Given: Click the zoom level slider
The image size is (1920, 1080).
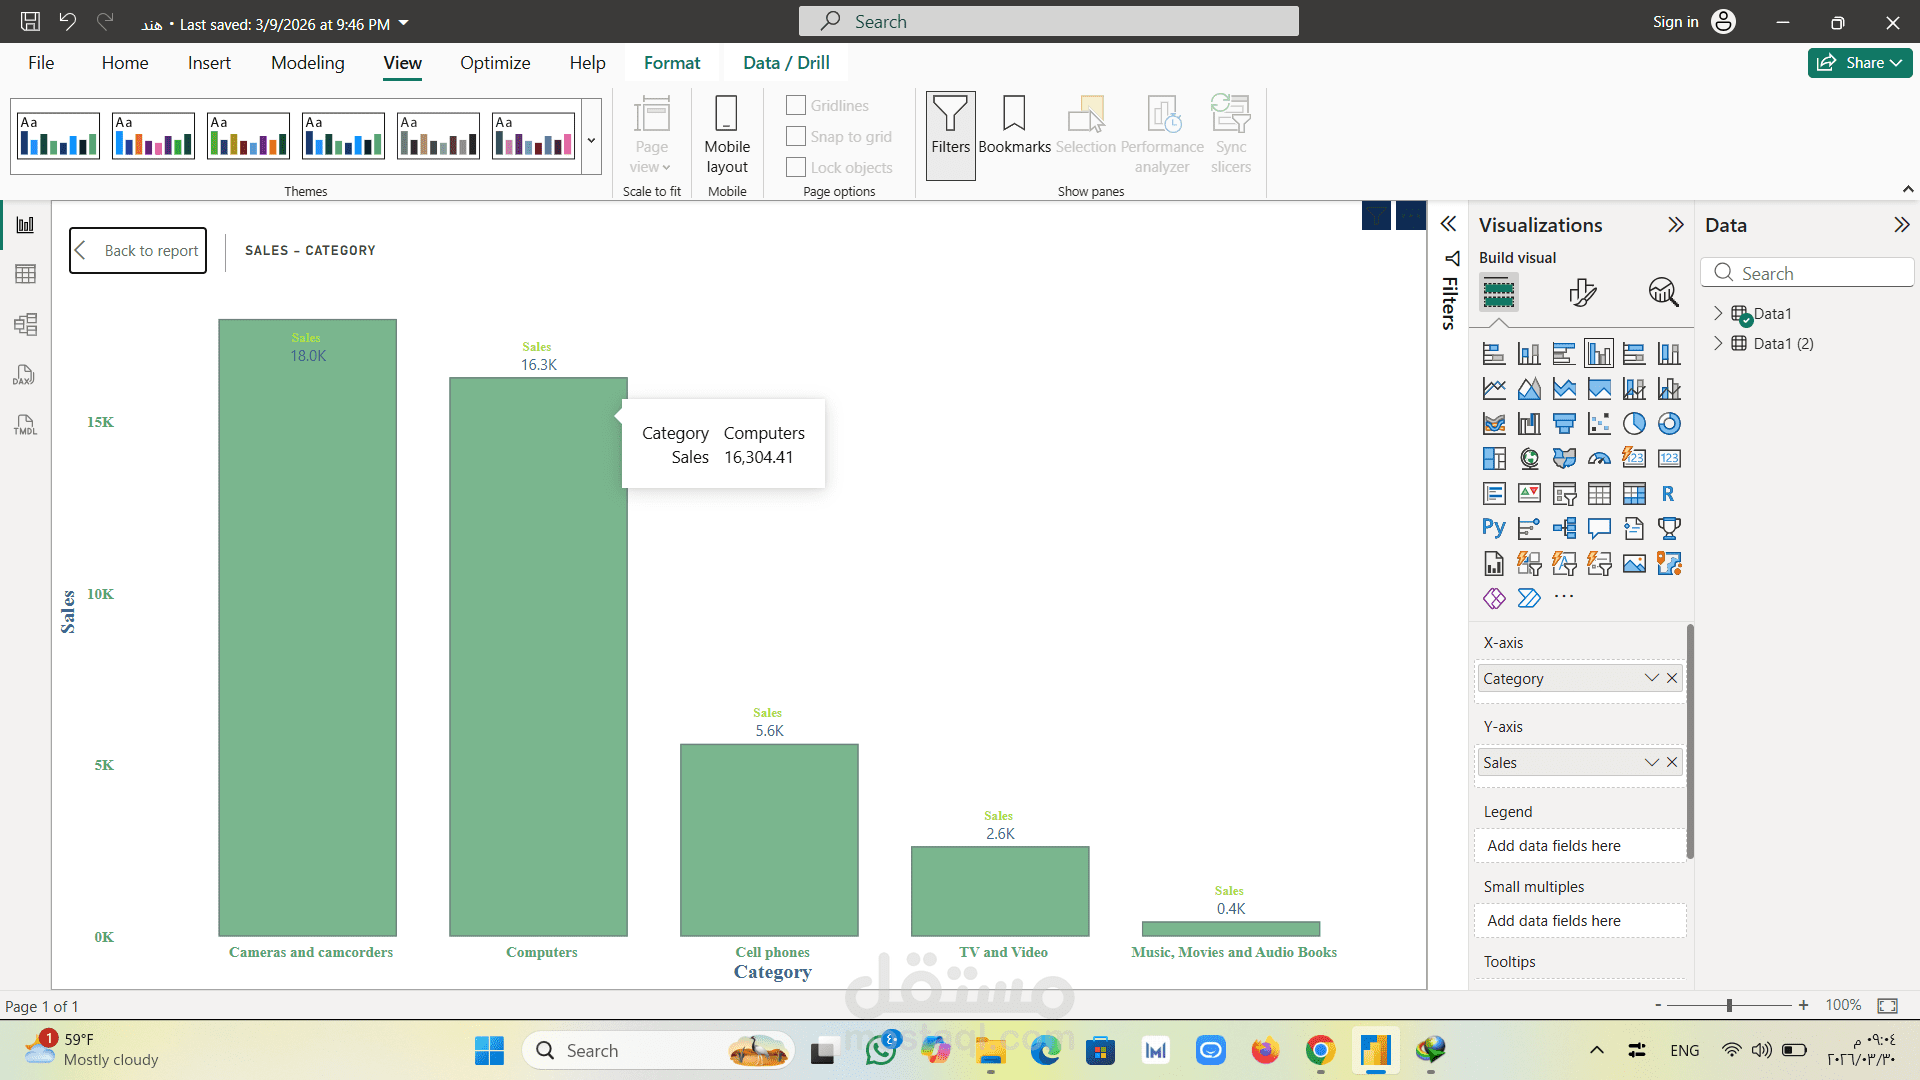Looking at the screenshot, I should coord(1729,1005).
